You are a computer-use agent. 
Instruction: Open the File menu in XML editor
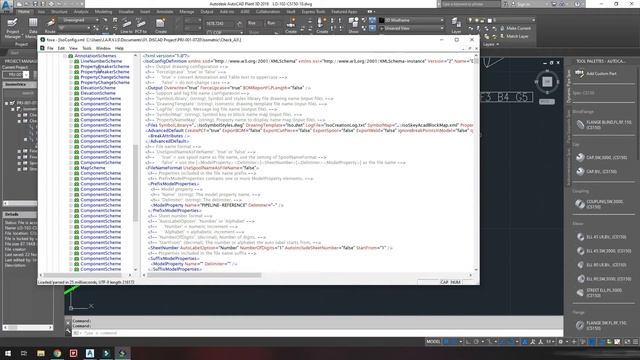50,48
